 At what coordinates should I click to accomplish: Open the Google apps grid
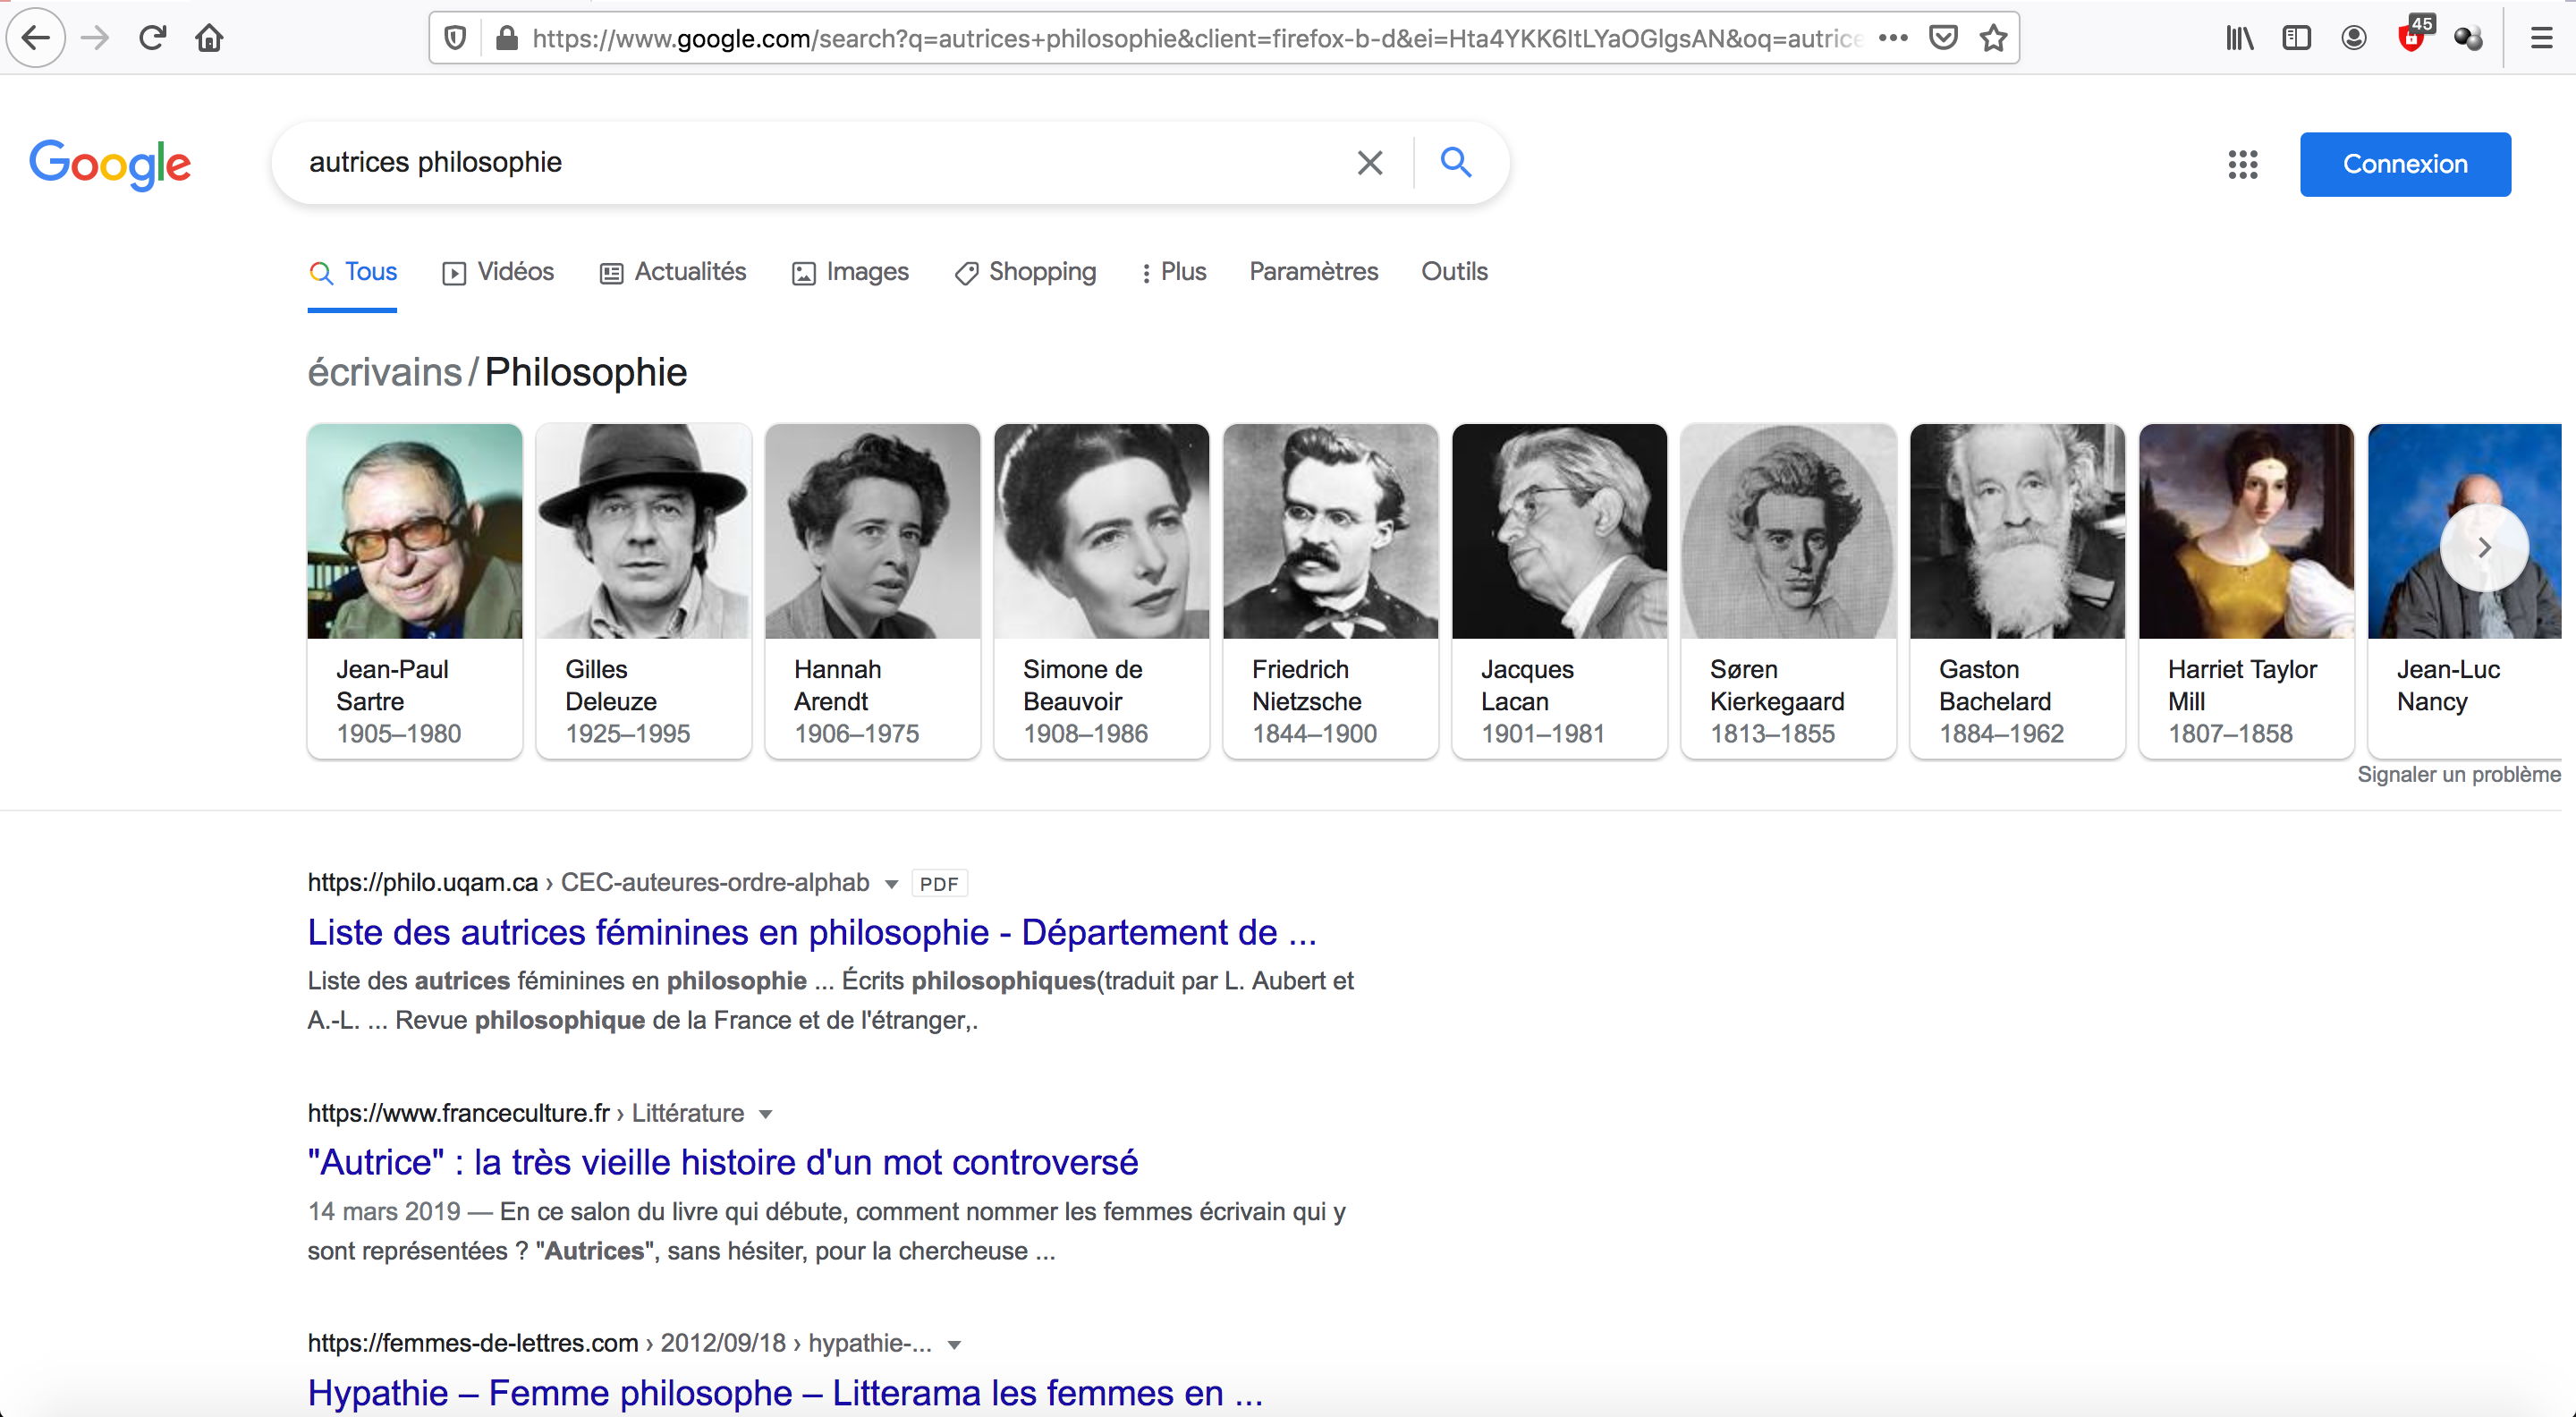[x=2242, y=164]
